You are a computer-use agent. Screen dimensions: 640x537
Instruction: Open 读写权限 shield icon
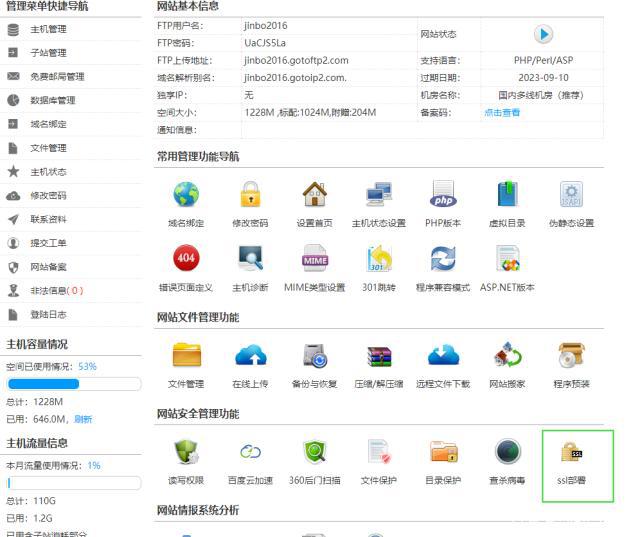[186, 452]
